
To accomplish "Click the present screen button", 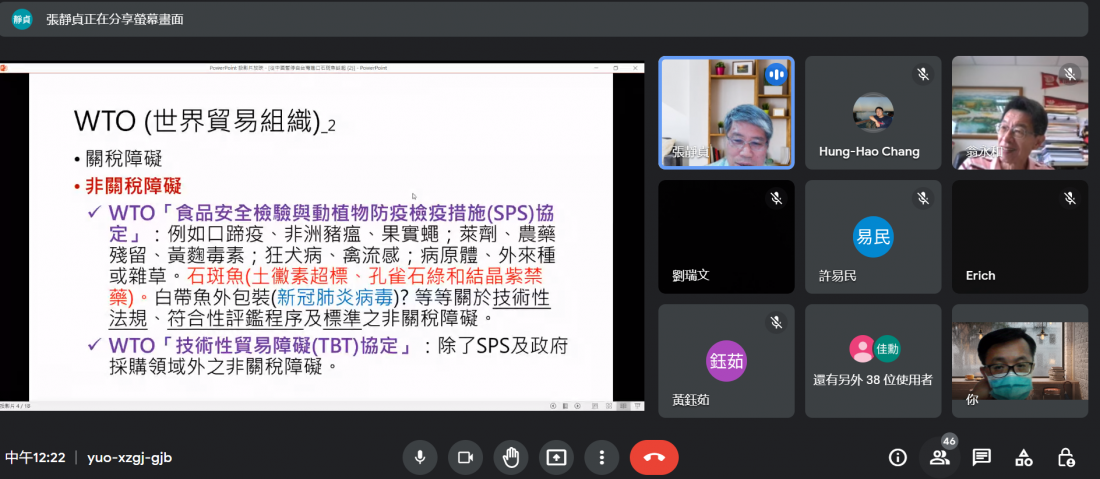I will [556, 457].
